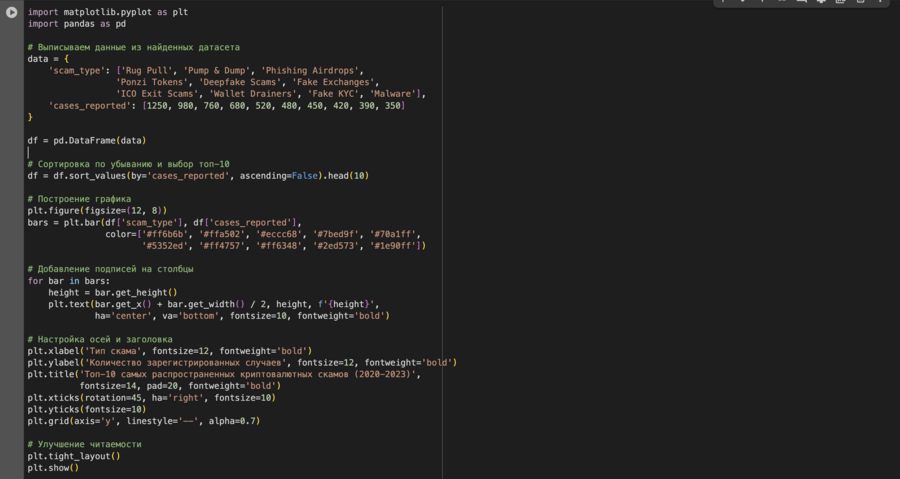Click the '#1e90ff' color string
Screen dimensions: 900x479
pos(393,246)
